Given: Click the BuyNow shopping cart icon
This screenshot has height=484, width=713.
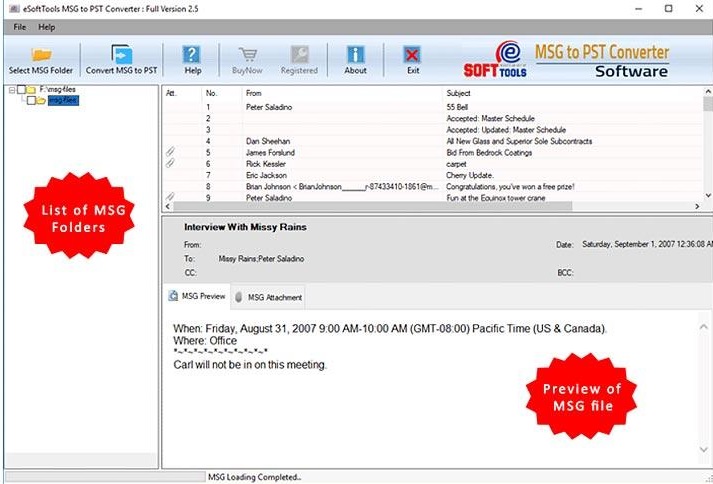Looking at the screenshot, I should (247, 55).
